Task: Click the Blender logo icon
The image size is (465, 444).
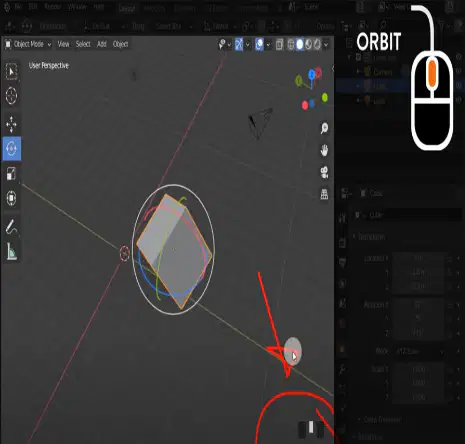Action: (x=7, y=7)
